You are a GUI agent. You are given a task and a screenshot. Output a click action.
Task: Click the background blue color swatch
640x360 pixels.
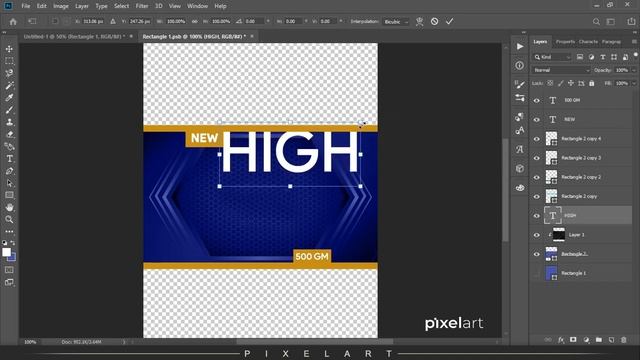click(13, 258)
